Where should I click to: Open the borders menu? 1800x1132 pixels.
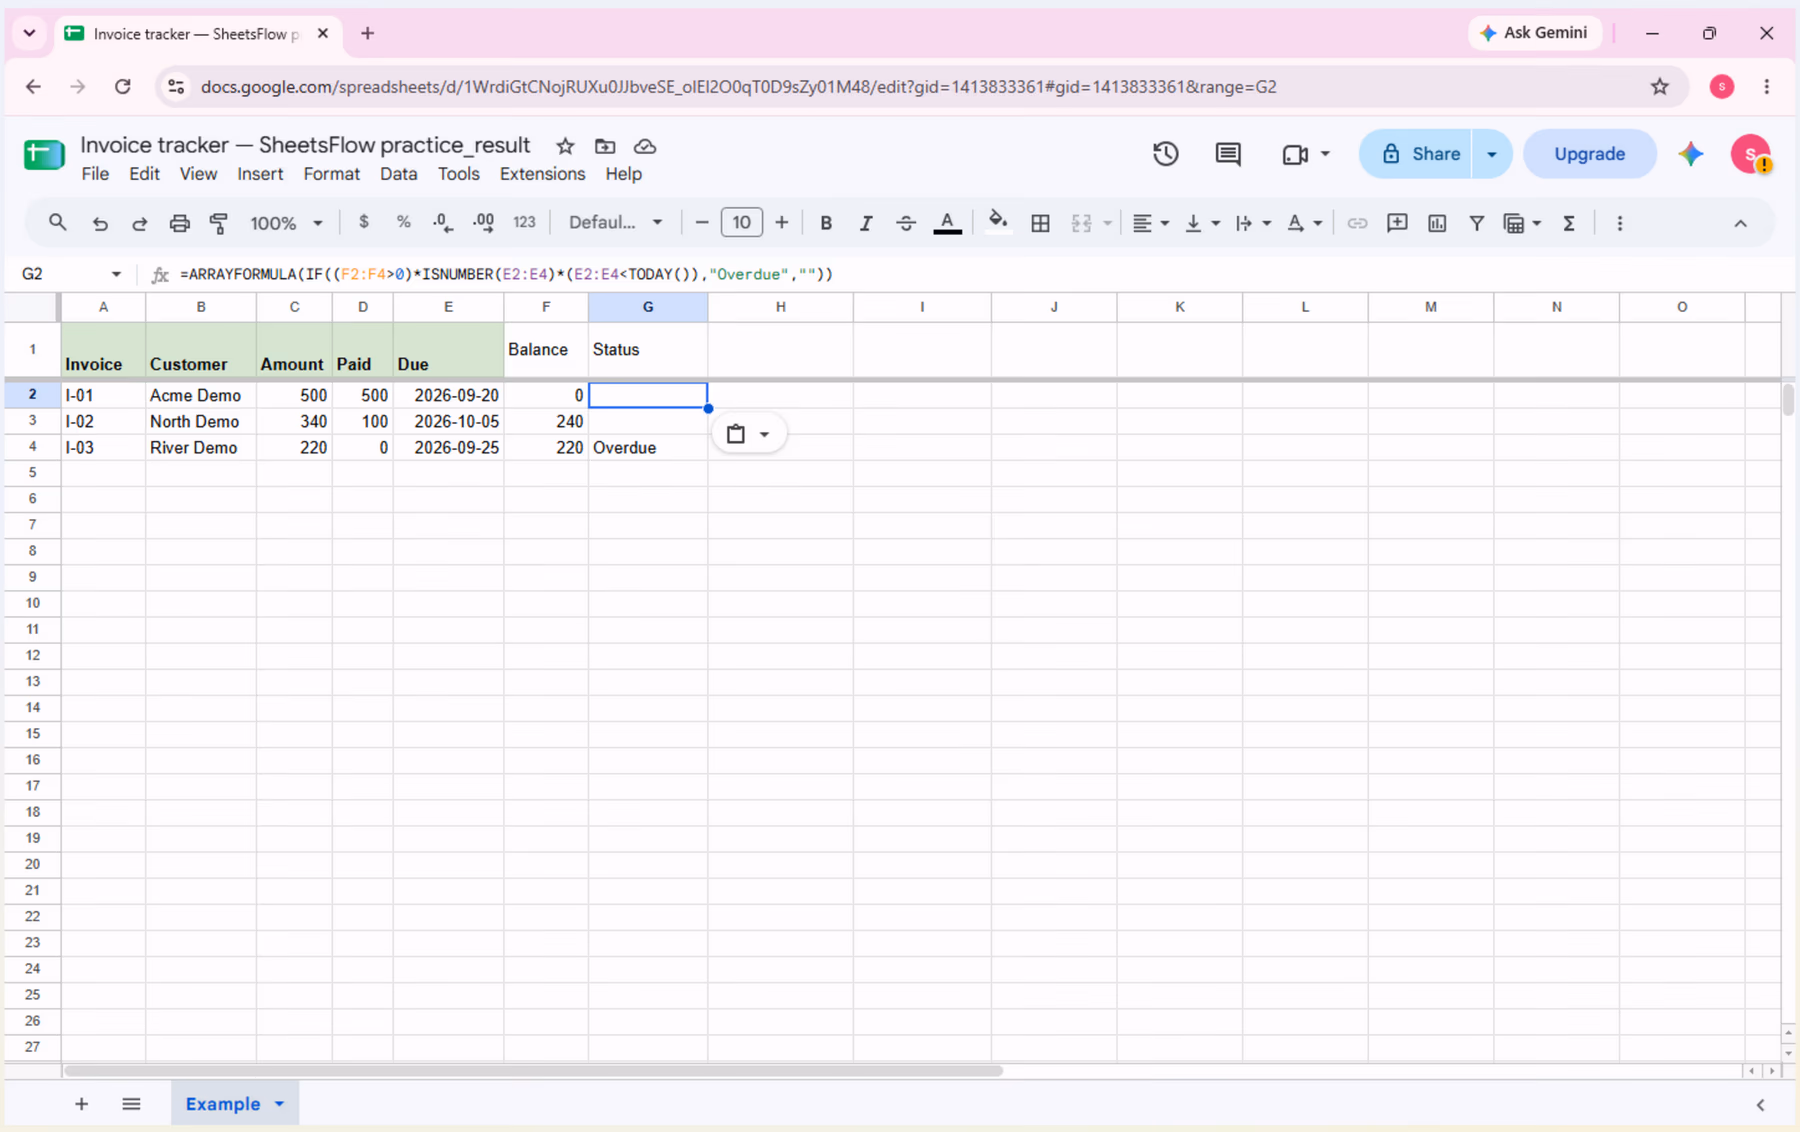1040,223
